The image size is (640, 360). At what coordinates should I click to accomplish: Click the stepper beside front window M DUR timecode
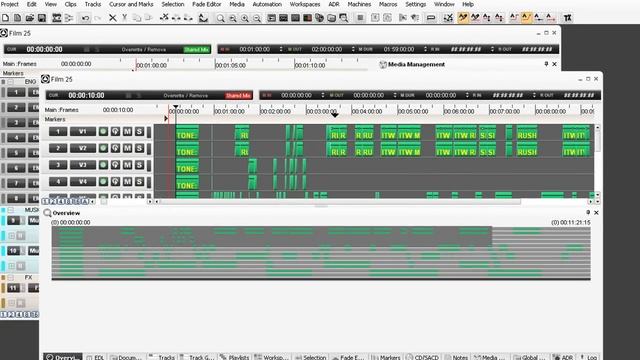[467, 95]
